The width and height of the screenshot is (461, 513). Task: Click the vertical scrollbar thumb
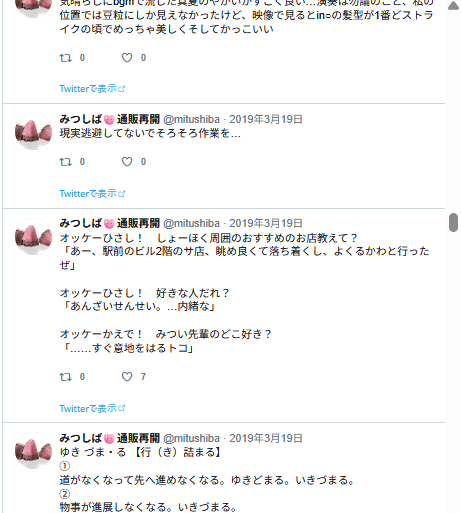tap(453, 222)
